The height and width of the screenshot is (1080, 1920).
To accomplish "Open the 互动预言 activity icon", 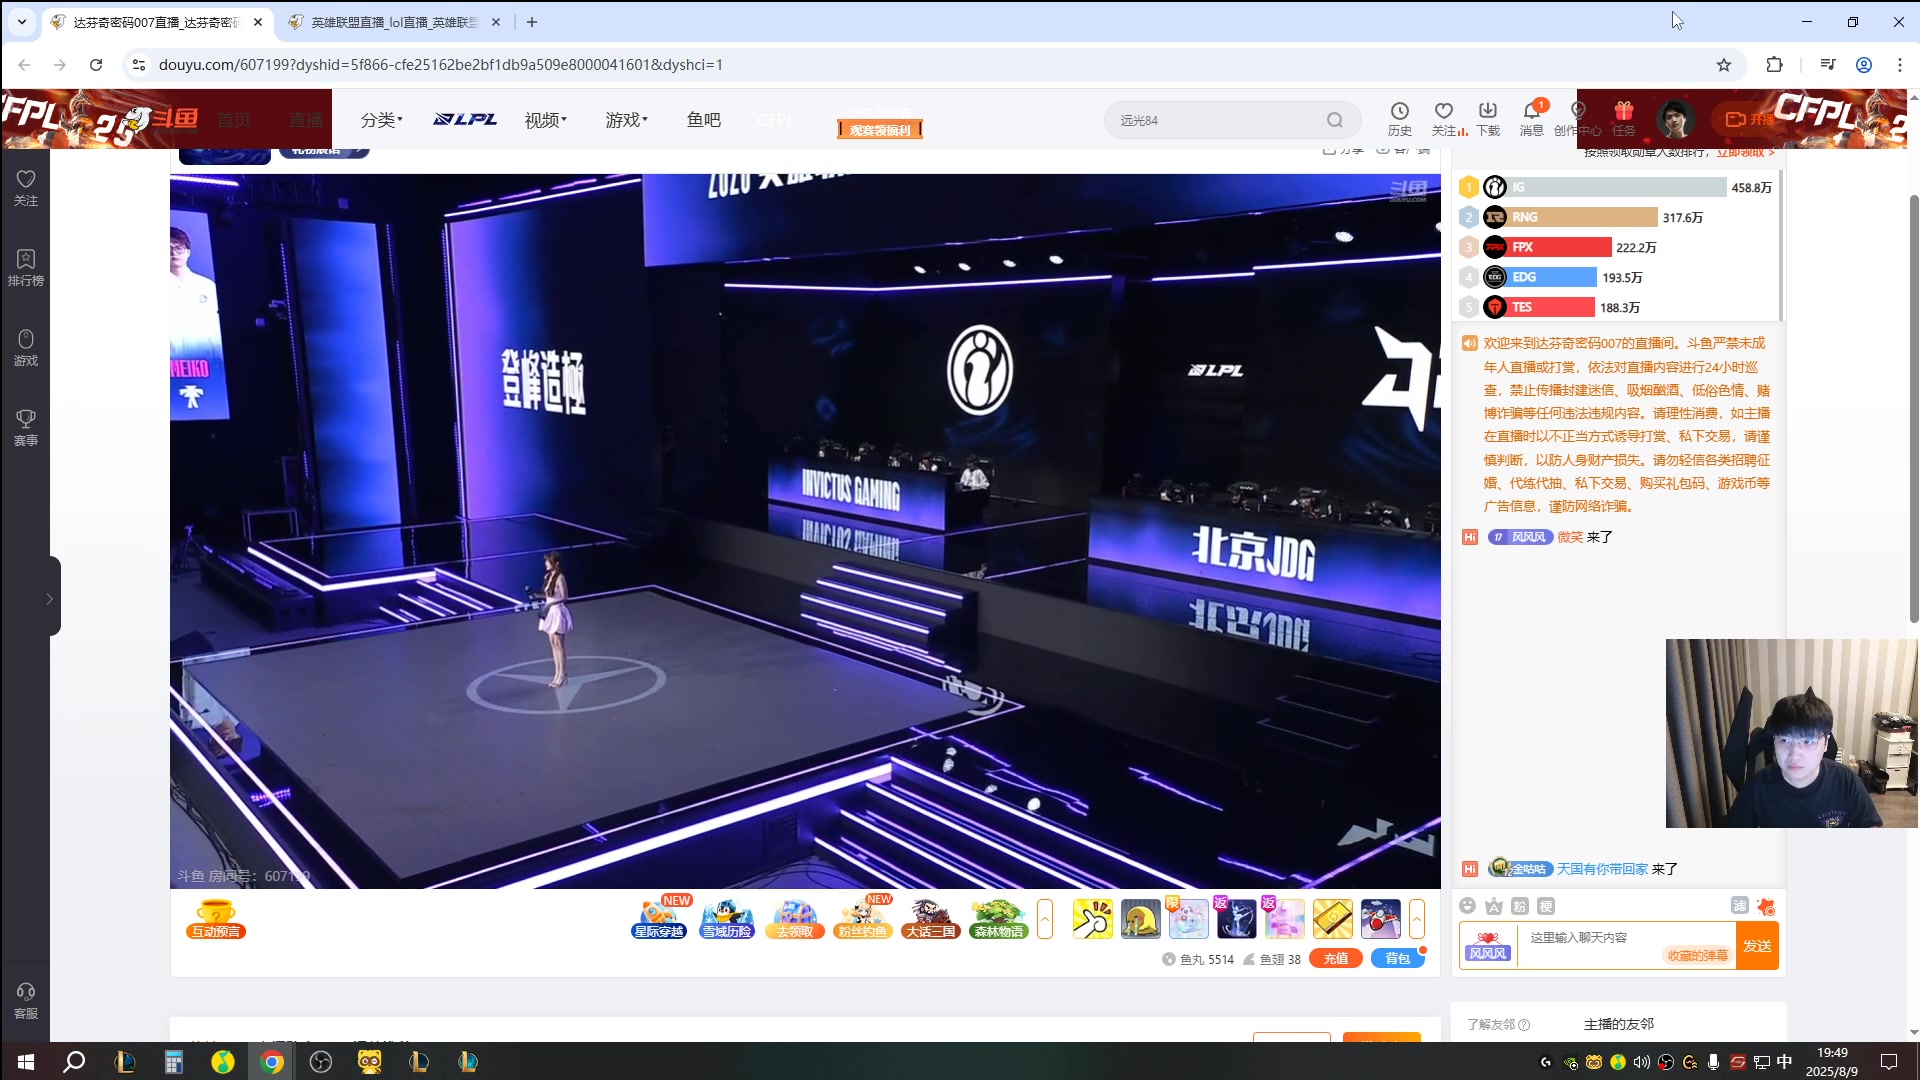I will tap(216, 919).
